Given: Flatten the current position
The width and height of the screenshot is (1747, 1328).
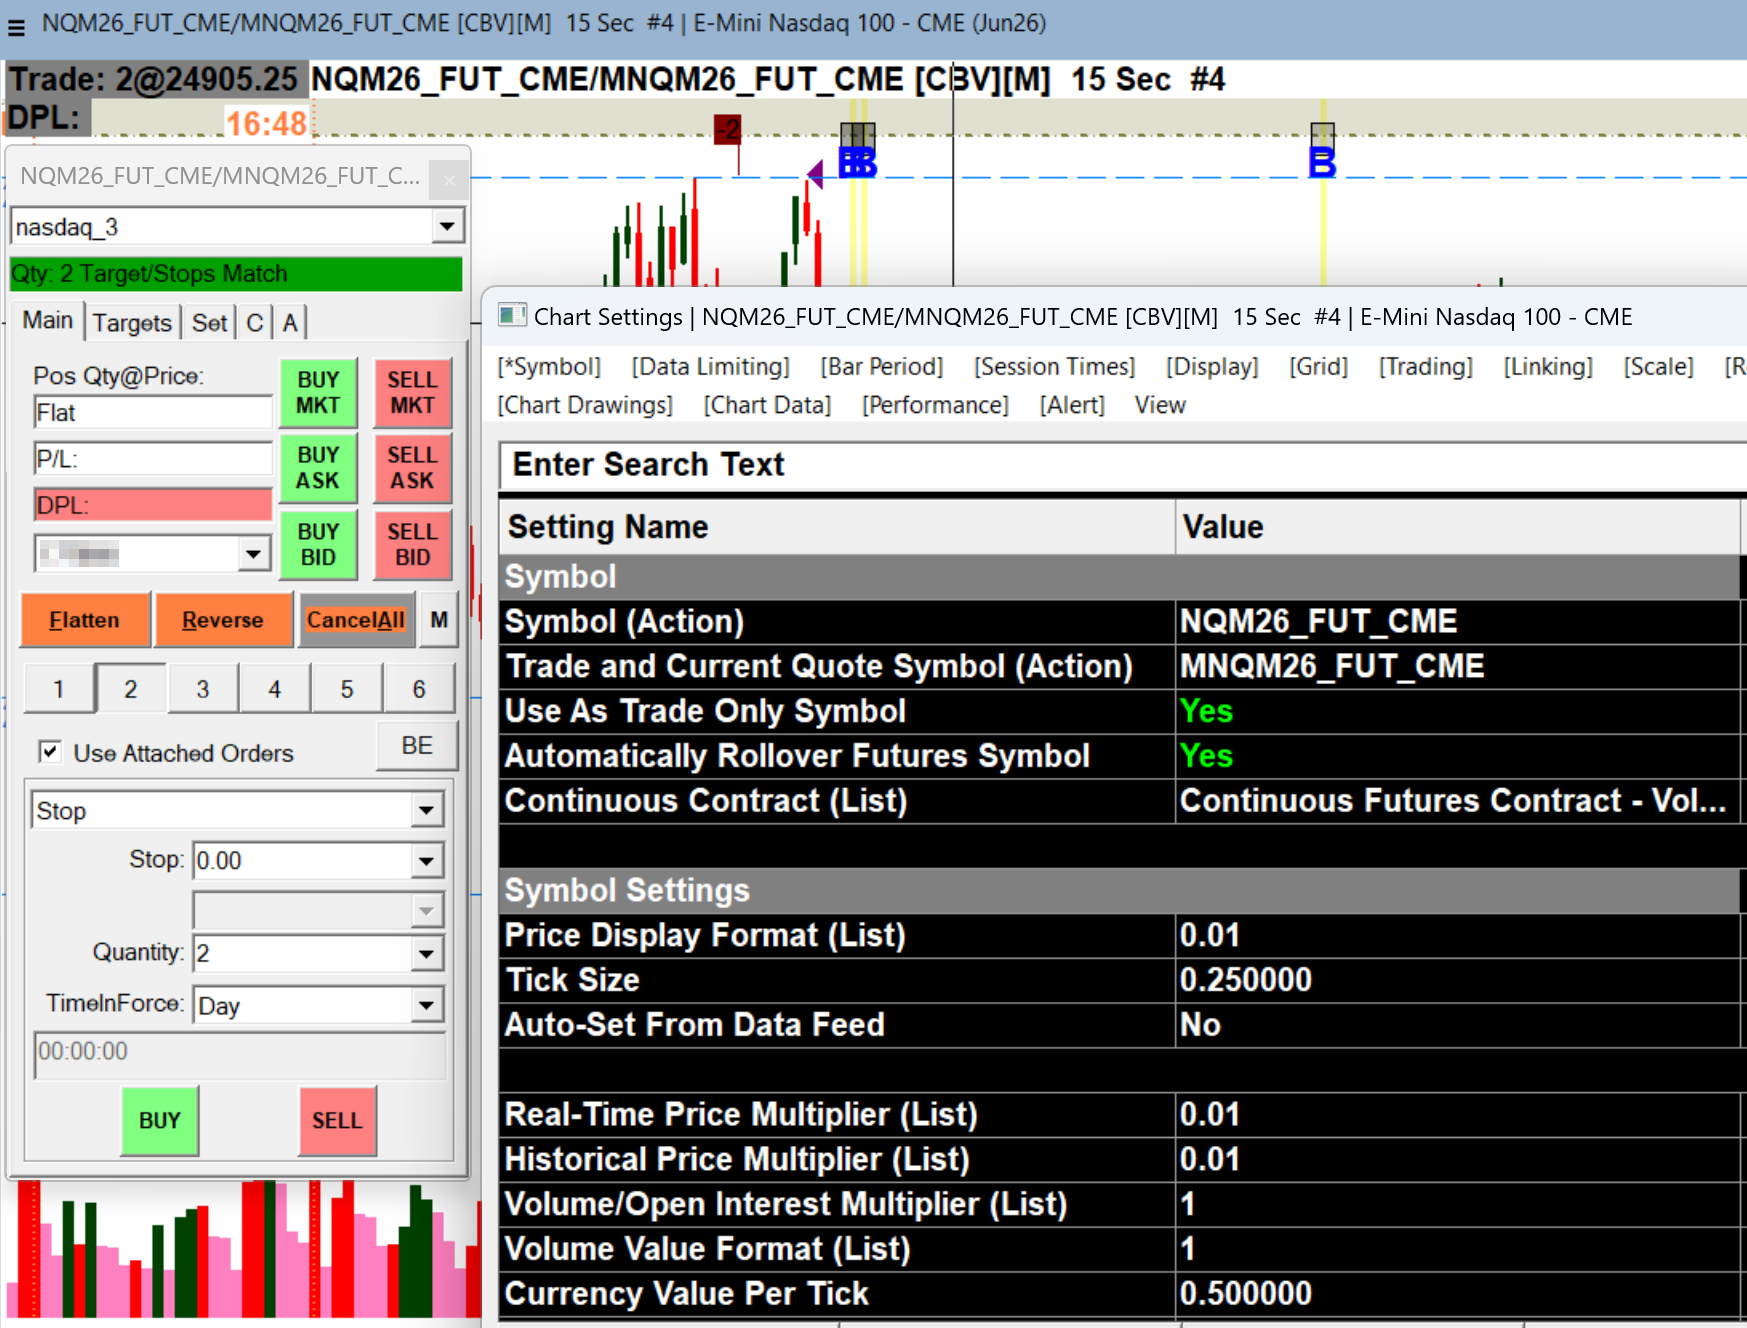Looking at the screenshot, I should click(85, 620).
